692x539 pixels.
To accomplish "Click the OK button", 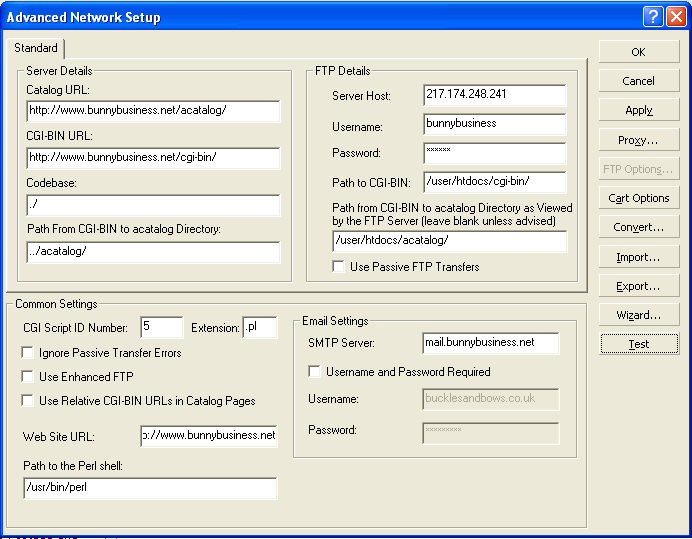I will [x=639, y=52].
